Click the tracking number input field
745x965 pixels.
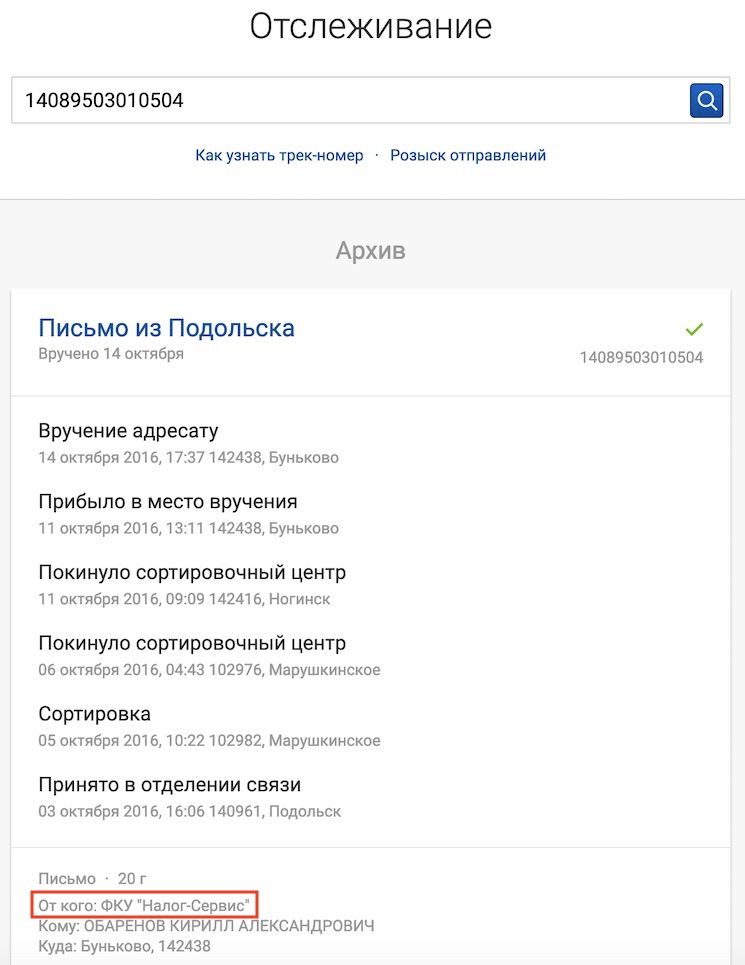[x=350, y=100]
